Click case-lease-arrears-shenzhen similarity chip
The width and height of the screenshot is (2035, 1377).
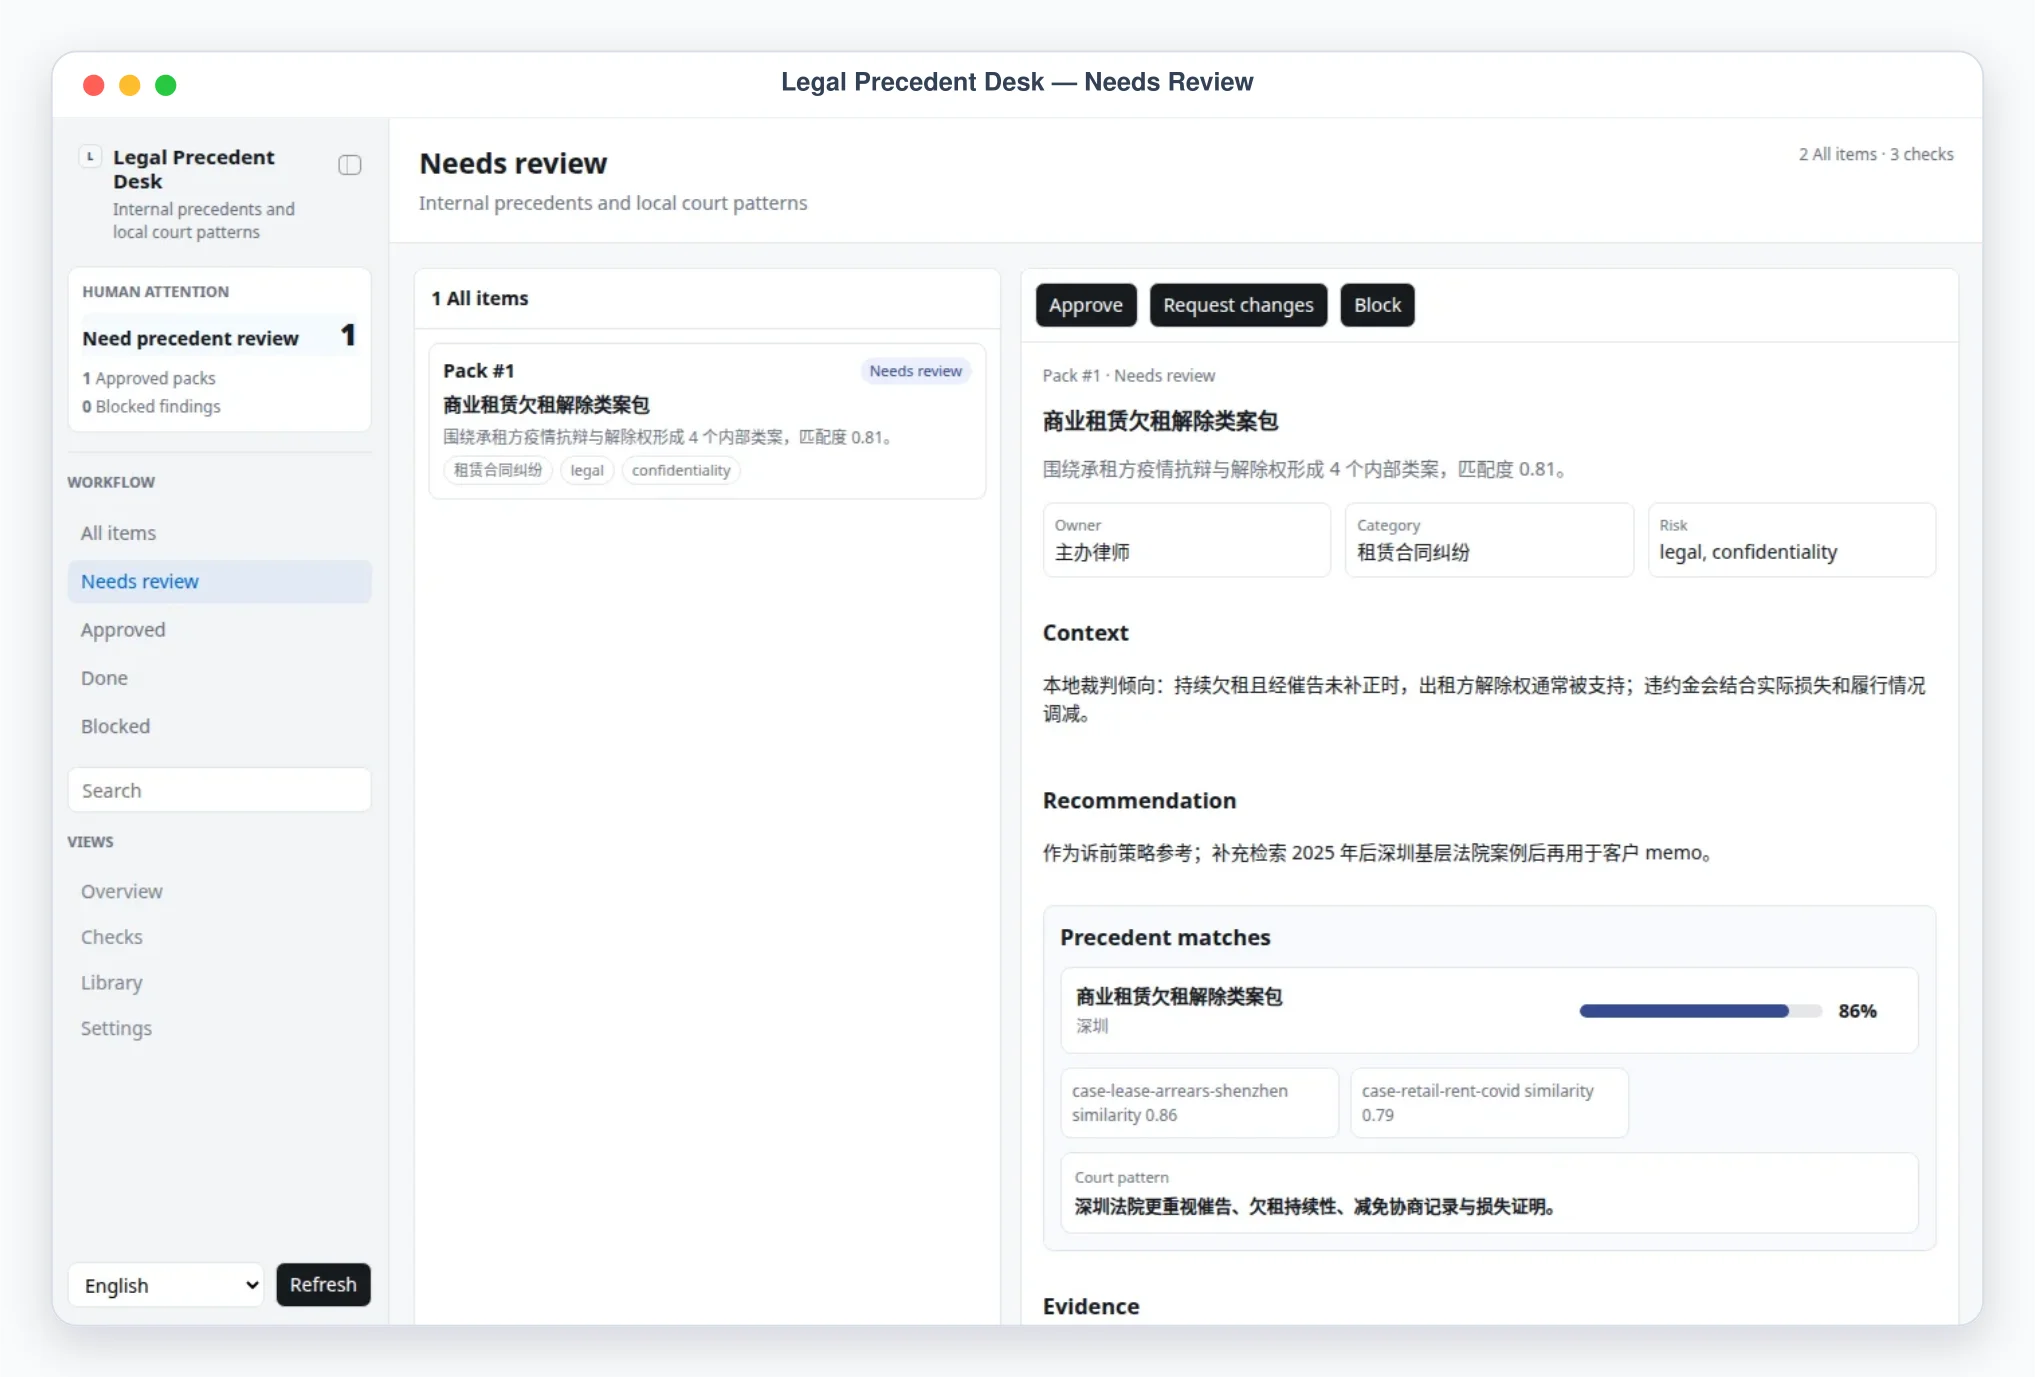[1199, 1103]
